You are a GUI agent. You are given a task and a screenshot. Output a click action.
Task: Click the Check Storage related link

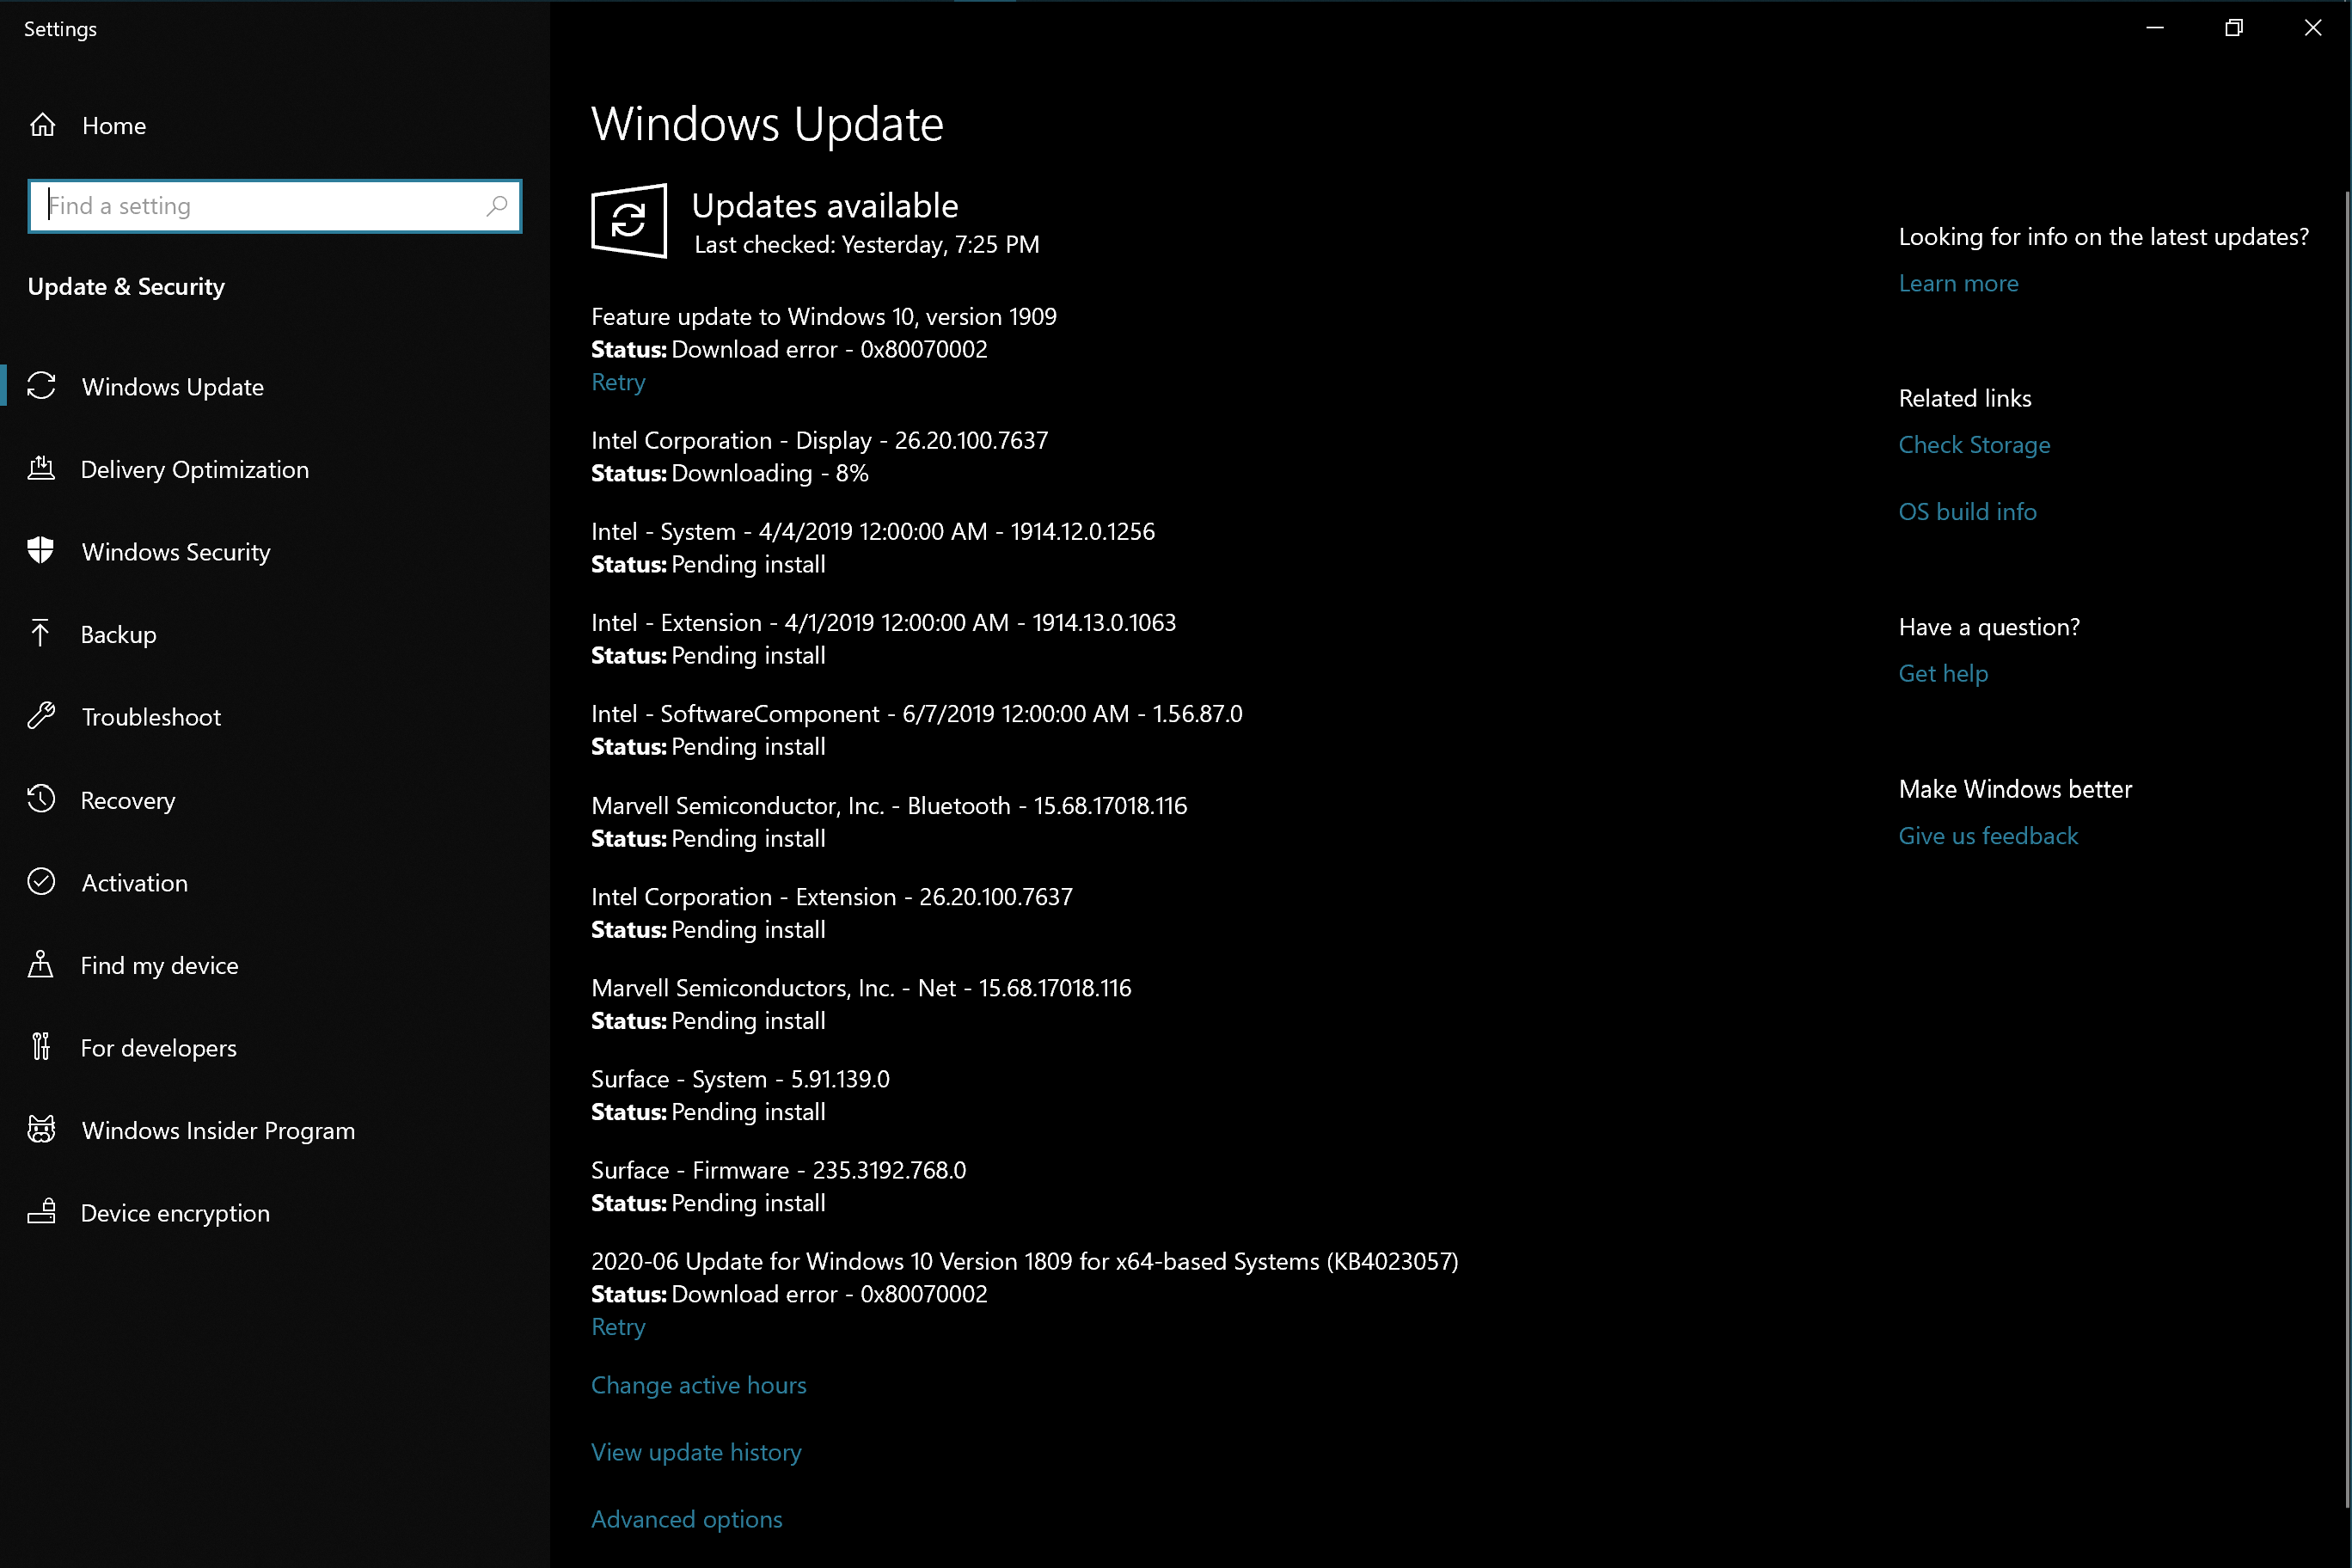(x=1973, y=445)
